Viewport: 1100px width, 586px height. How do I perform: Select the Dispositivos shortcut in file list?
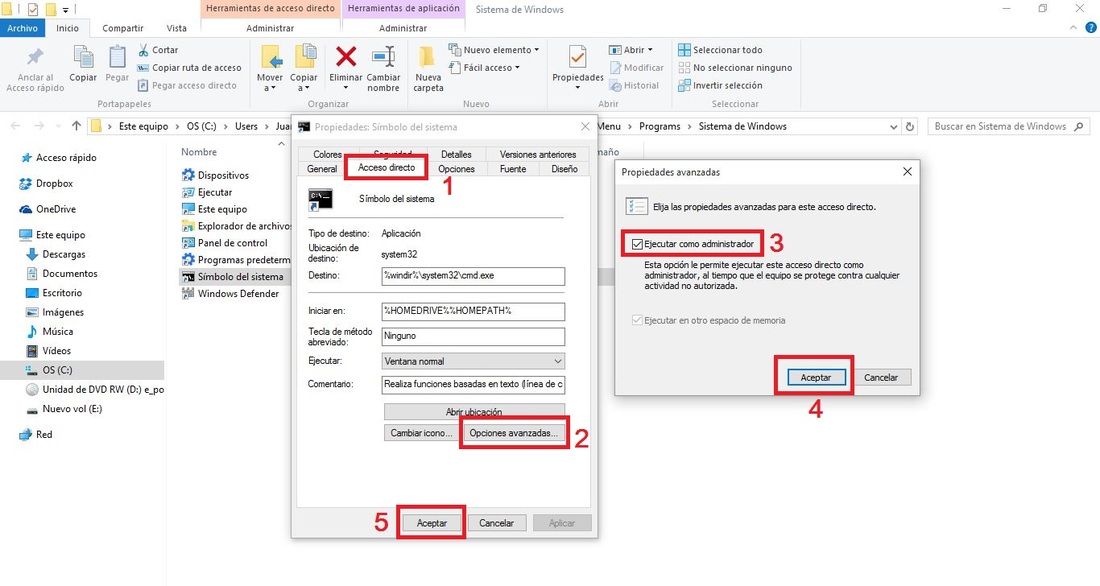(215, 175)
